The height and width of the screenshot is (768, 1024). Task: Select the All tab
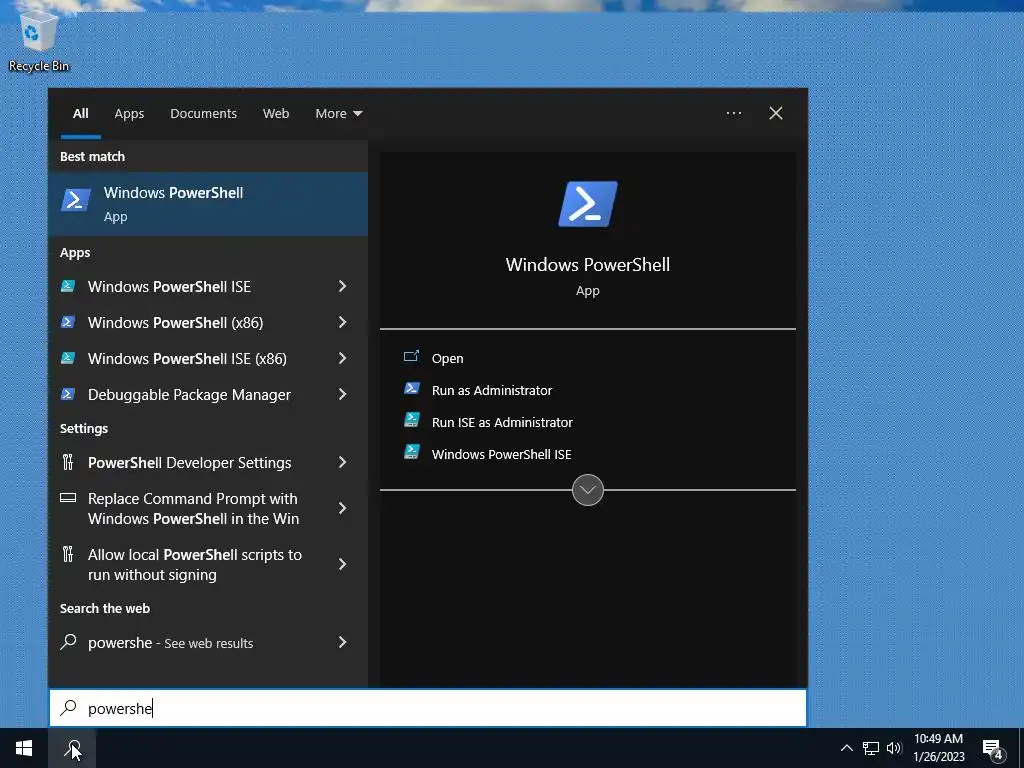click(x=80, y=113)
